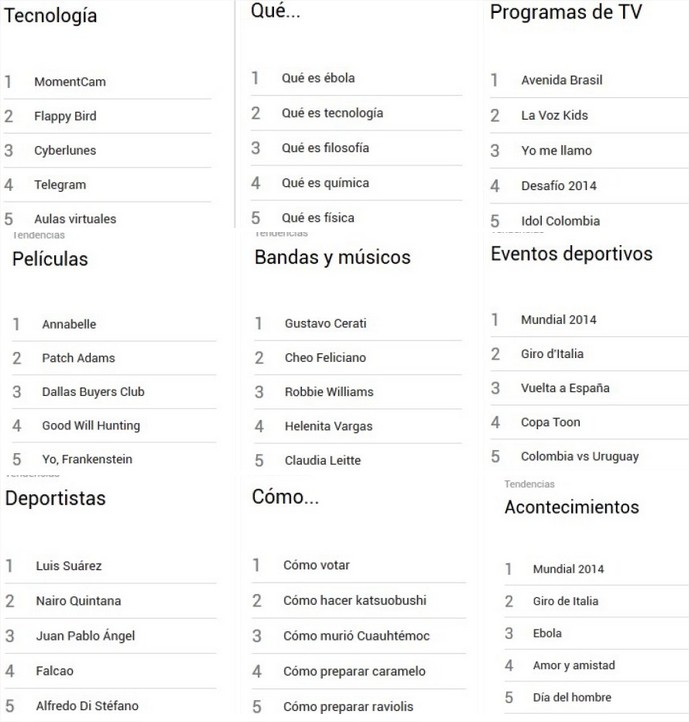Image resolution: width=689 pixels, height=722 pixels.
Task: Select the Dallas Buyers Club movie entry
Action: tap(93, 392)
